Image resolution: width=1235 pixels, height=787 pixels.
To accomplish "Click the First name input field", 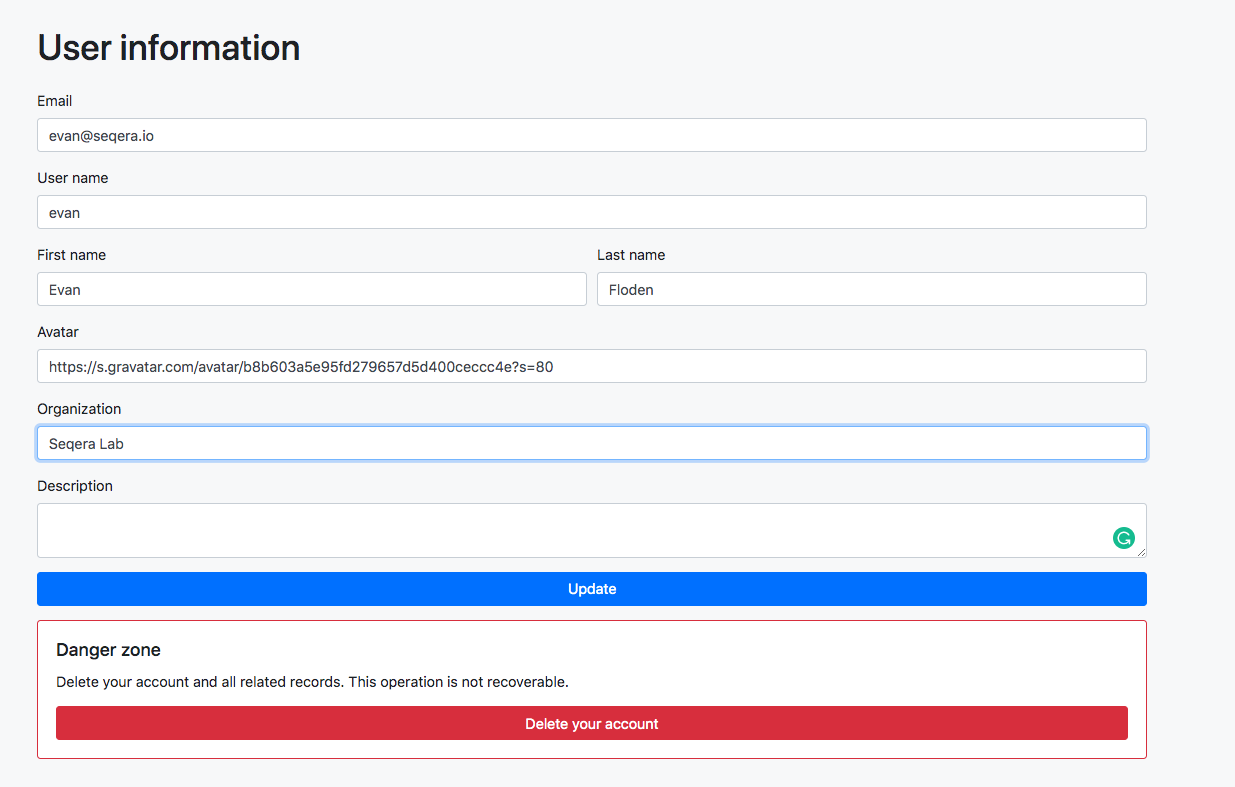I will point(312,289).
